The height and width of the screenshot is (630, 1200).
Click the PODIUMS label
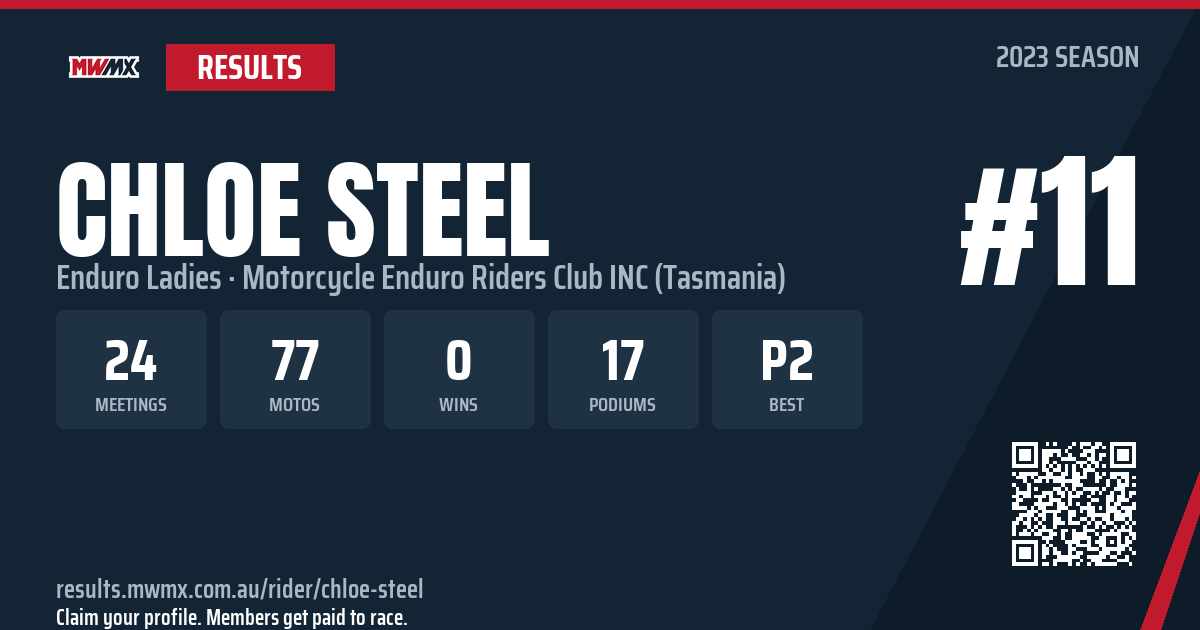(623, 405)
